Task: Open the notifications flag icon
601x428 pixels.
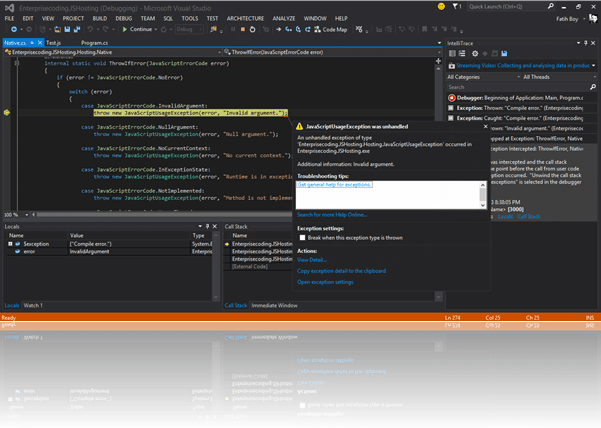Action: [456, 7]
